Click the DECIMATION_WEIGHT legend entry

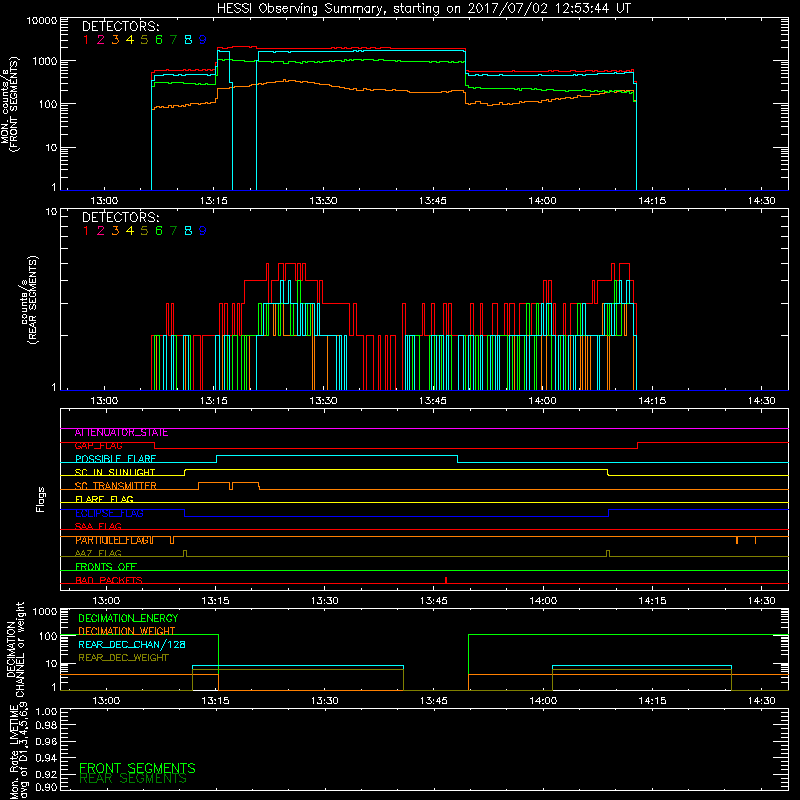[x=127, y=632]
